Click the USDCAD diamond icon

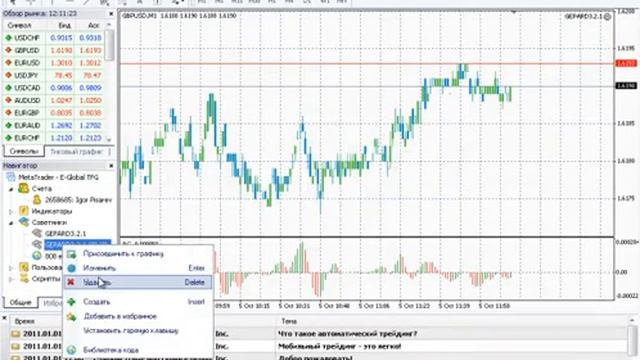coord(8,88)
